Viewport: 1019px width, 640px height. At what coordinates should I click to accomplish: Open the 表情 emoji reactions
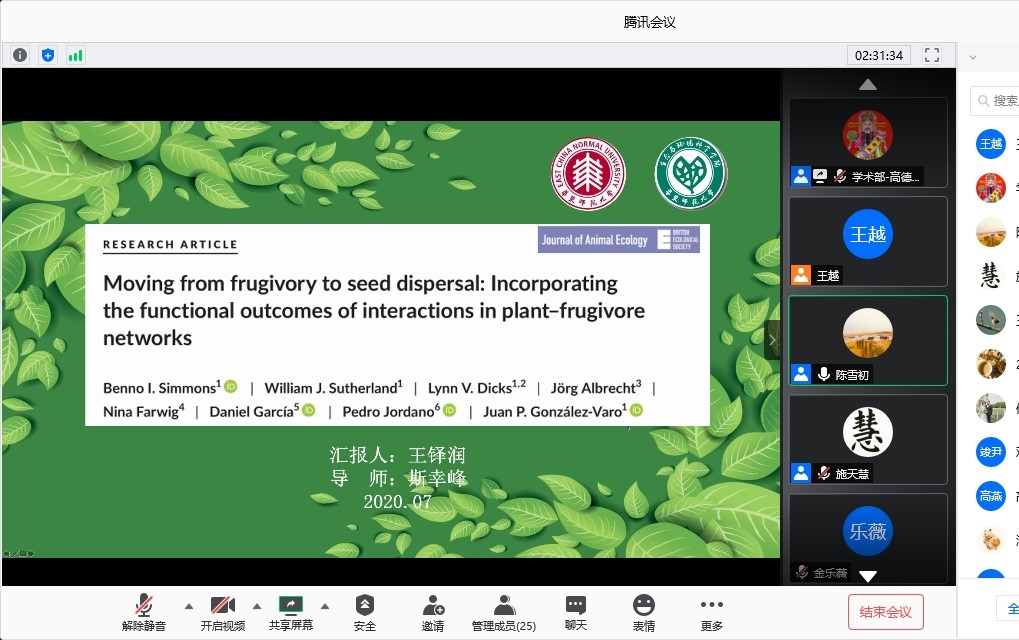[644, 612]
